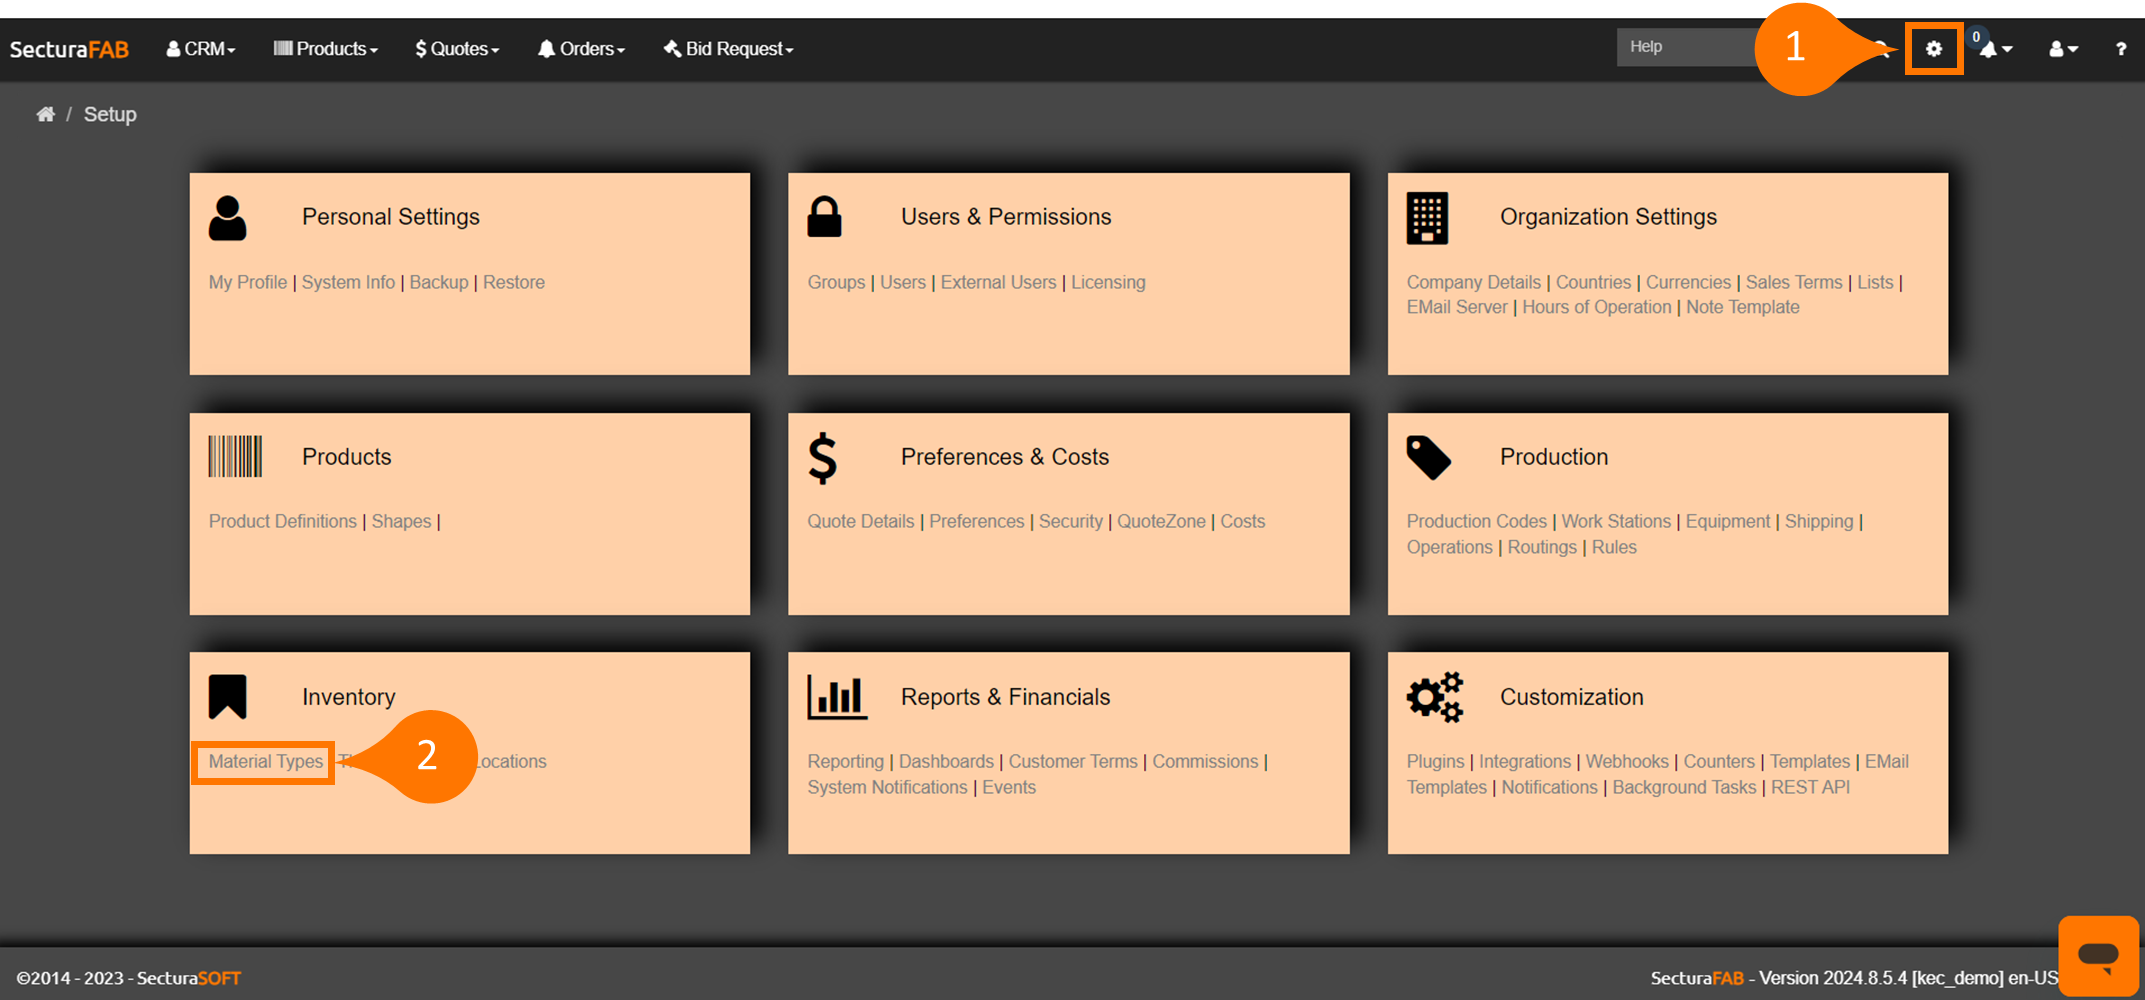Click the question mark help icon

coord(2120,49)
